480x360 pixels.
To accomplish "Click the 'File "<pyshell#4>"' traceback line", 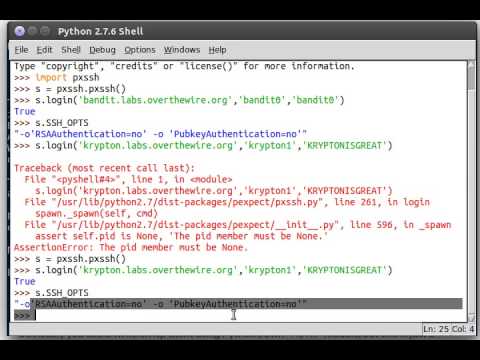I will click(x=128, y=179).
